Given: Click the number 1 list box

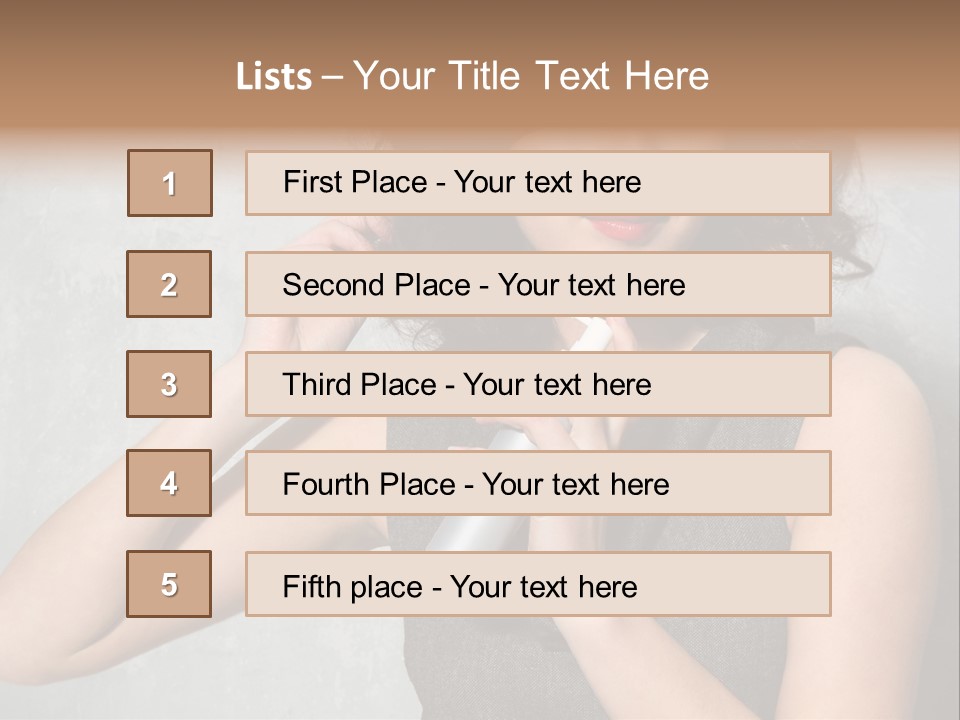Looking at the screenshot, I should [x=170, y=183].
